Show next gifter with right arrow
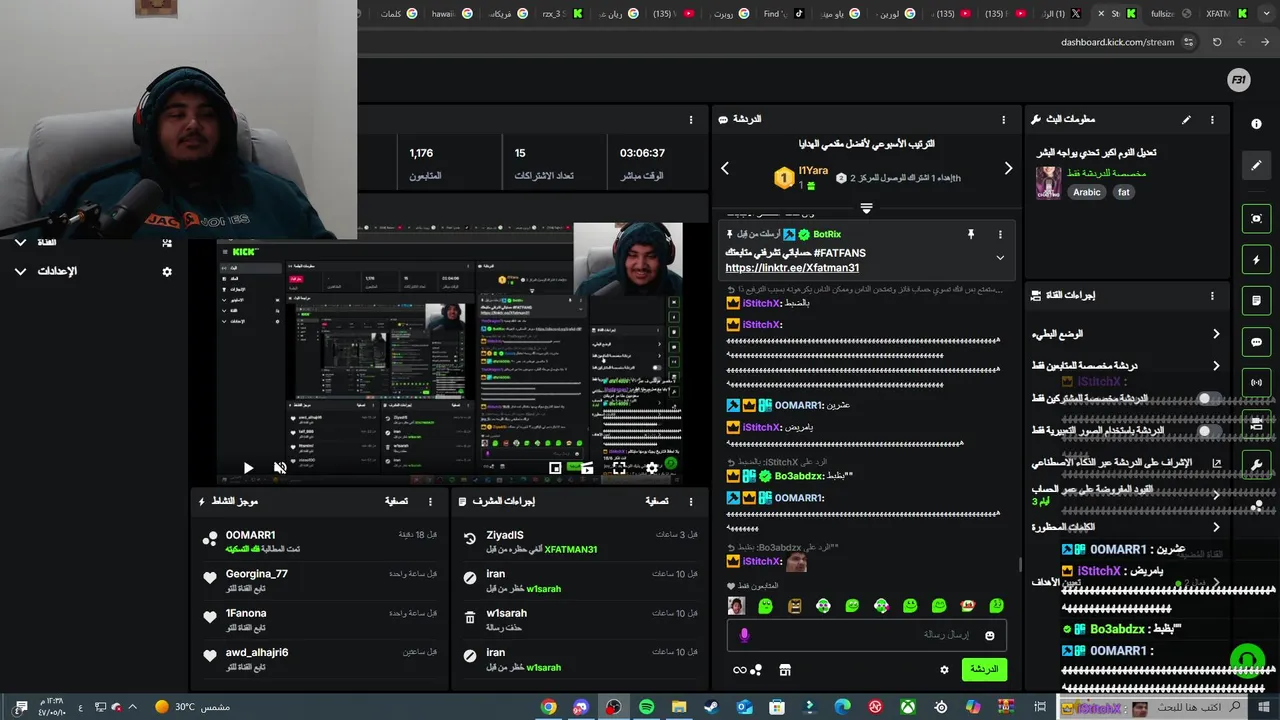The height and width of the screenshot is (720, 1280). point(1008,169)
